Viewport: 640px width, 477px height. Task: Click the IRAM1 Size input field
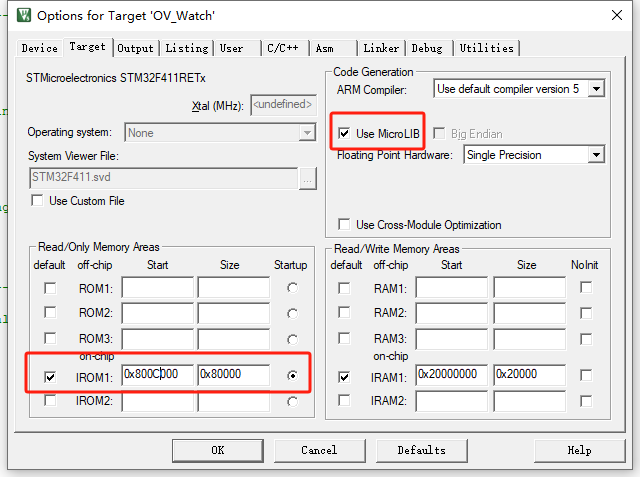pos(529,375)
